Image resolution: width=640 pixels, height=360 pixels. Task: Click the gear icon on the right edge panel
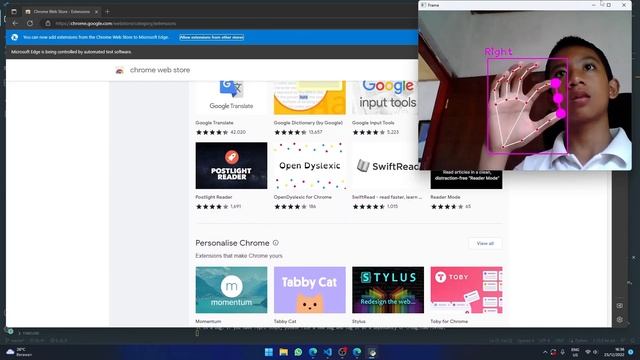point(620,320)
